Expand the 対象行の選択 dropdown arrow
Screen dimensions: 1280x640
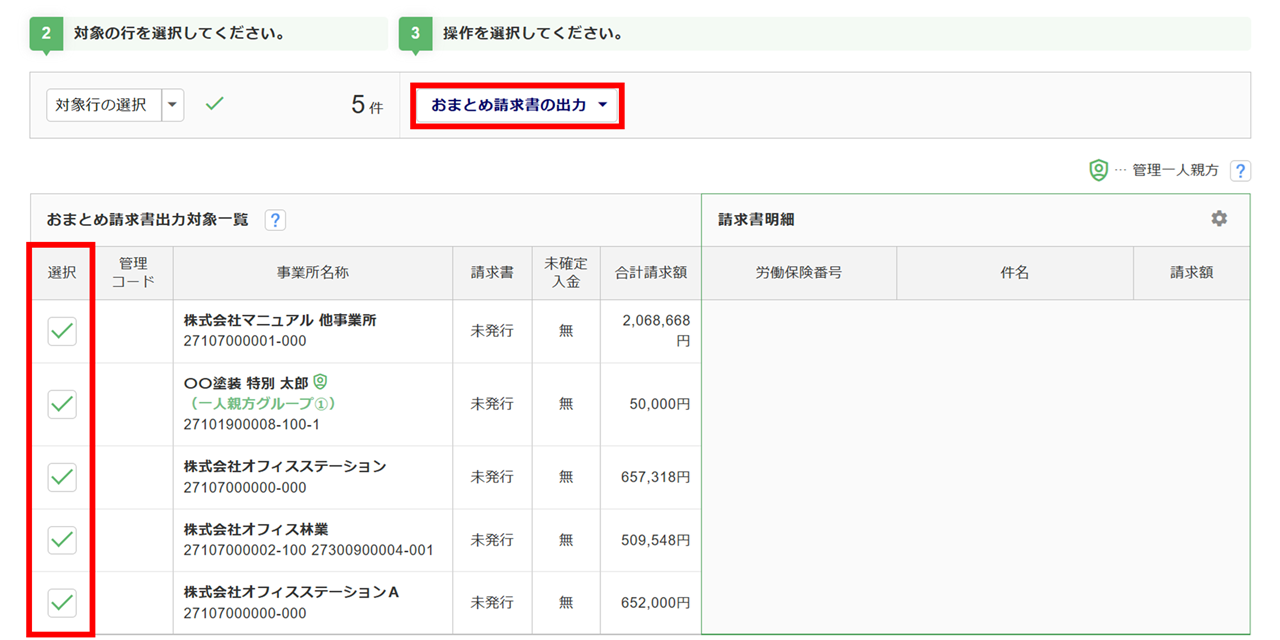[x=173, y=104]
